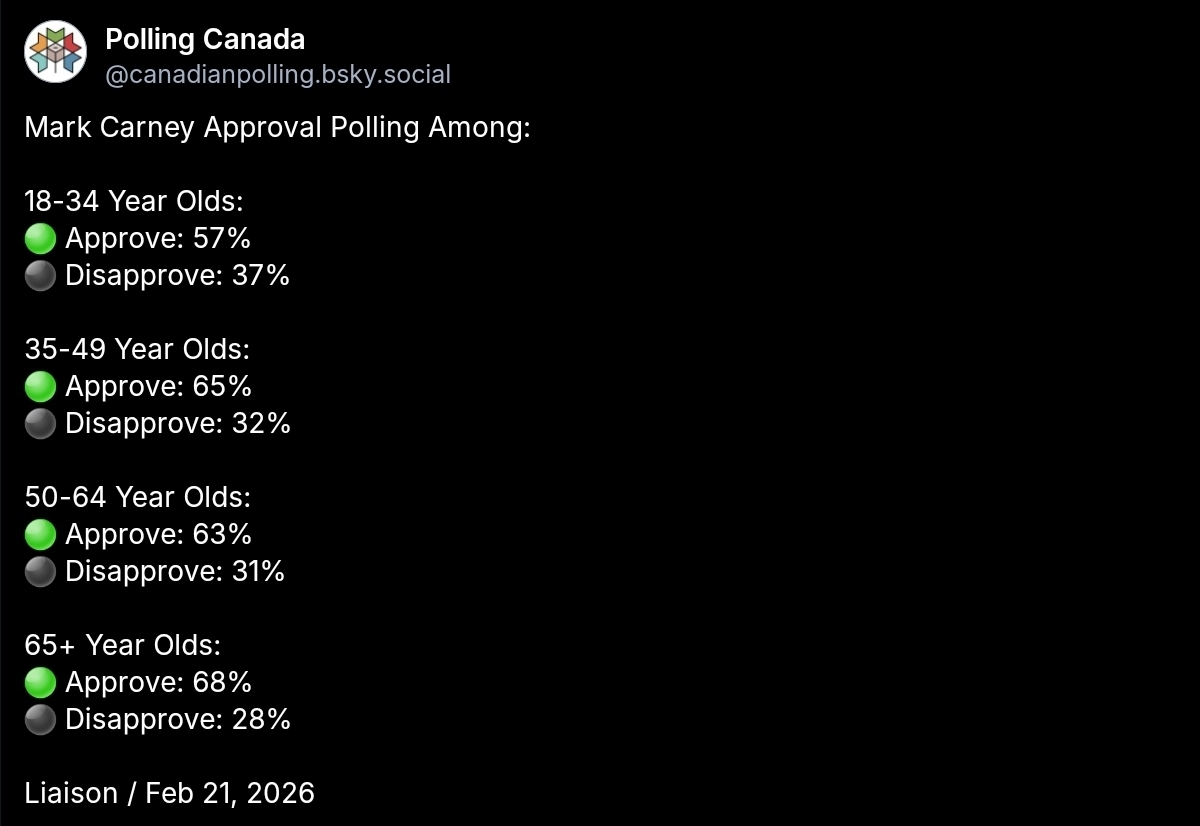1200x826 pixels.
Task: Click the Approve: 57% text
Action: click(x=158, y=239)
